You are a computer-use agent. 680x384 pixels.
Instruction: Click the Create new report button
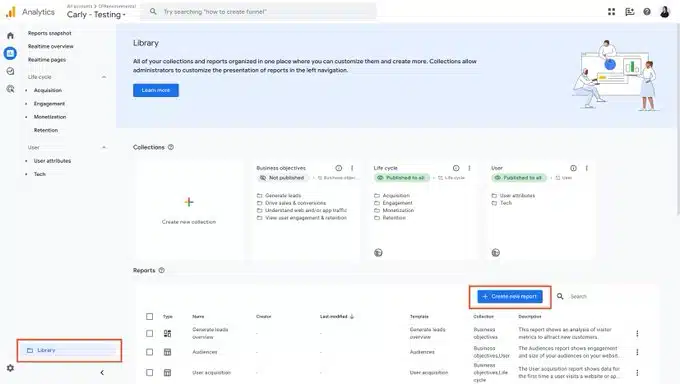[x=510, y=296]
